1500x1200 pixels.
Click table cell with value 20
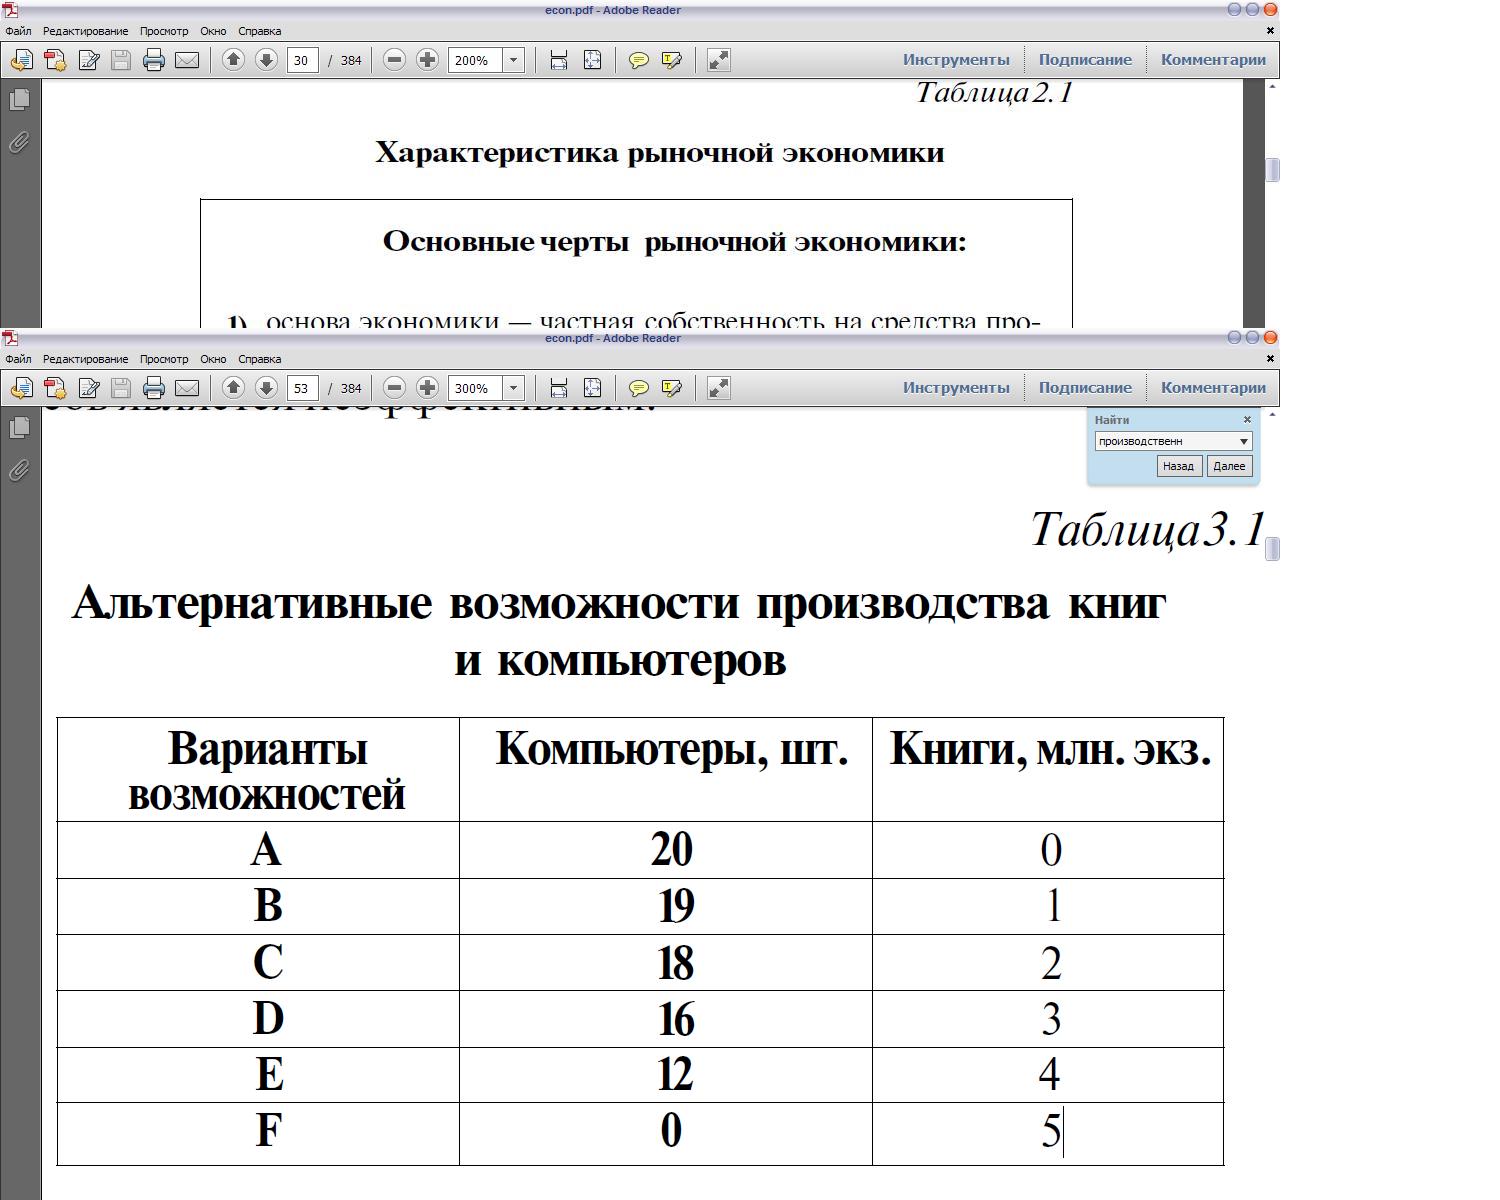pyautogui.click(x=666, y=850)
